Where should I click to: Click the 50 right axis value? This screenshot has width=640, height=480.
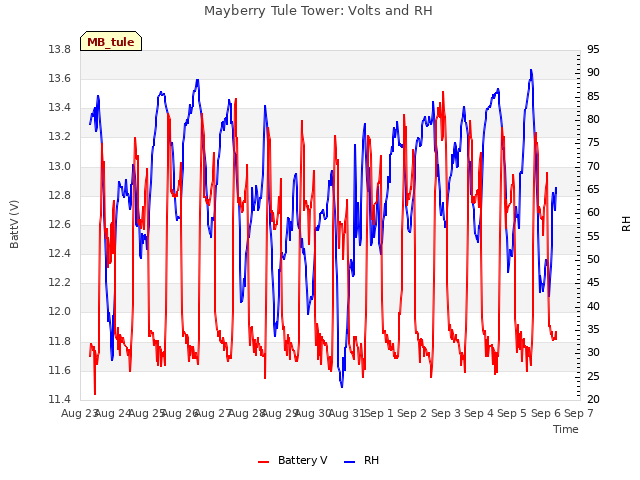[593, 260]
